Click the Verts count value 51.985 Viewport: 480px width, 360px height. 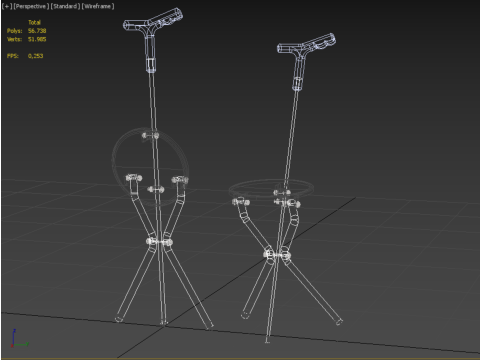pos(37,39)
